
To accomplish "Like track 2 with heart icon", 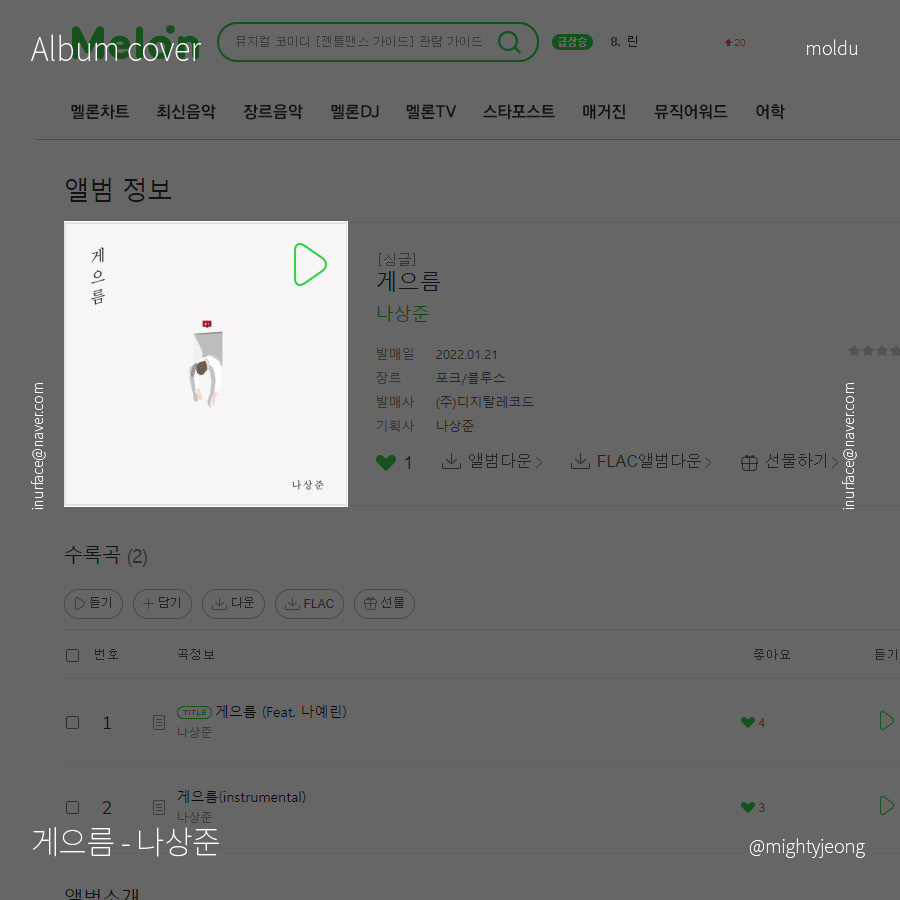I will tap(747, 807).
